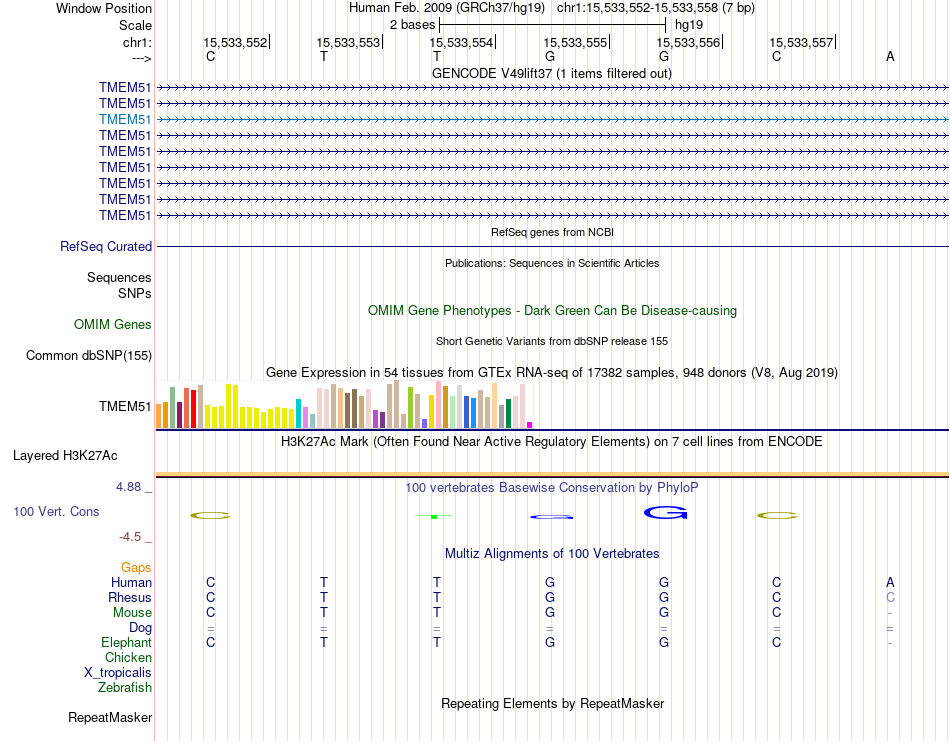The image size is (950, 741).
Task: Click position label 15,533,554 on ruler
Action: click(x=462, y=42)
